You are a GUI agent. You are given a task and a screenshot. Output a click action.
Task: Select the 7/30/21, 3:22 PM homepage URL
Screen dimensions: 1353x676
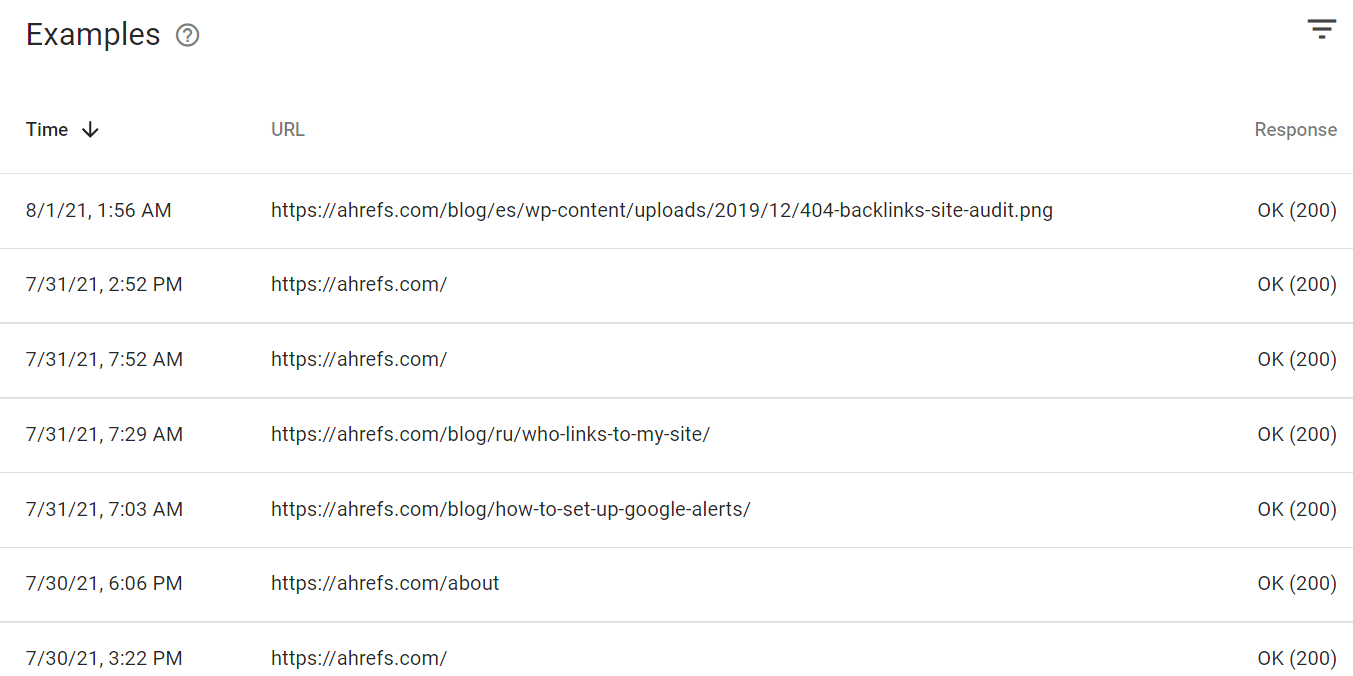(x=358, y=659)
